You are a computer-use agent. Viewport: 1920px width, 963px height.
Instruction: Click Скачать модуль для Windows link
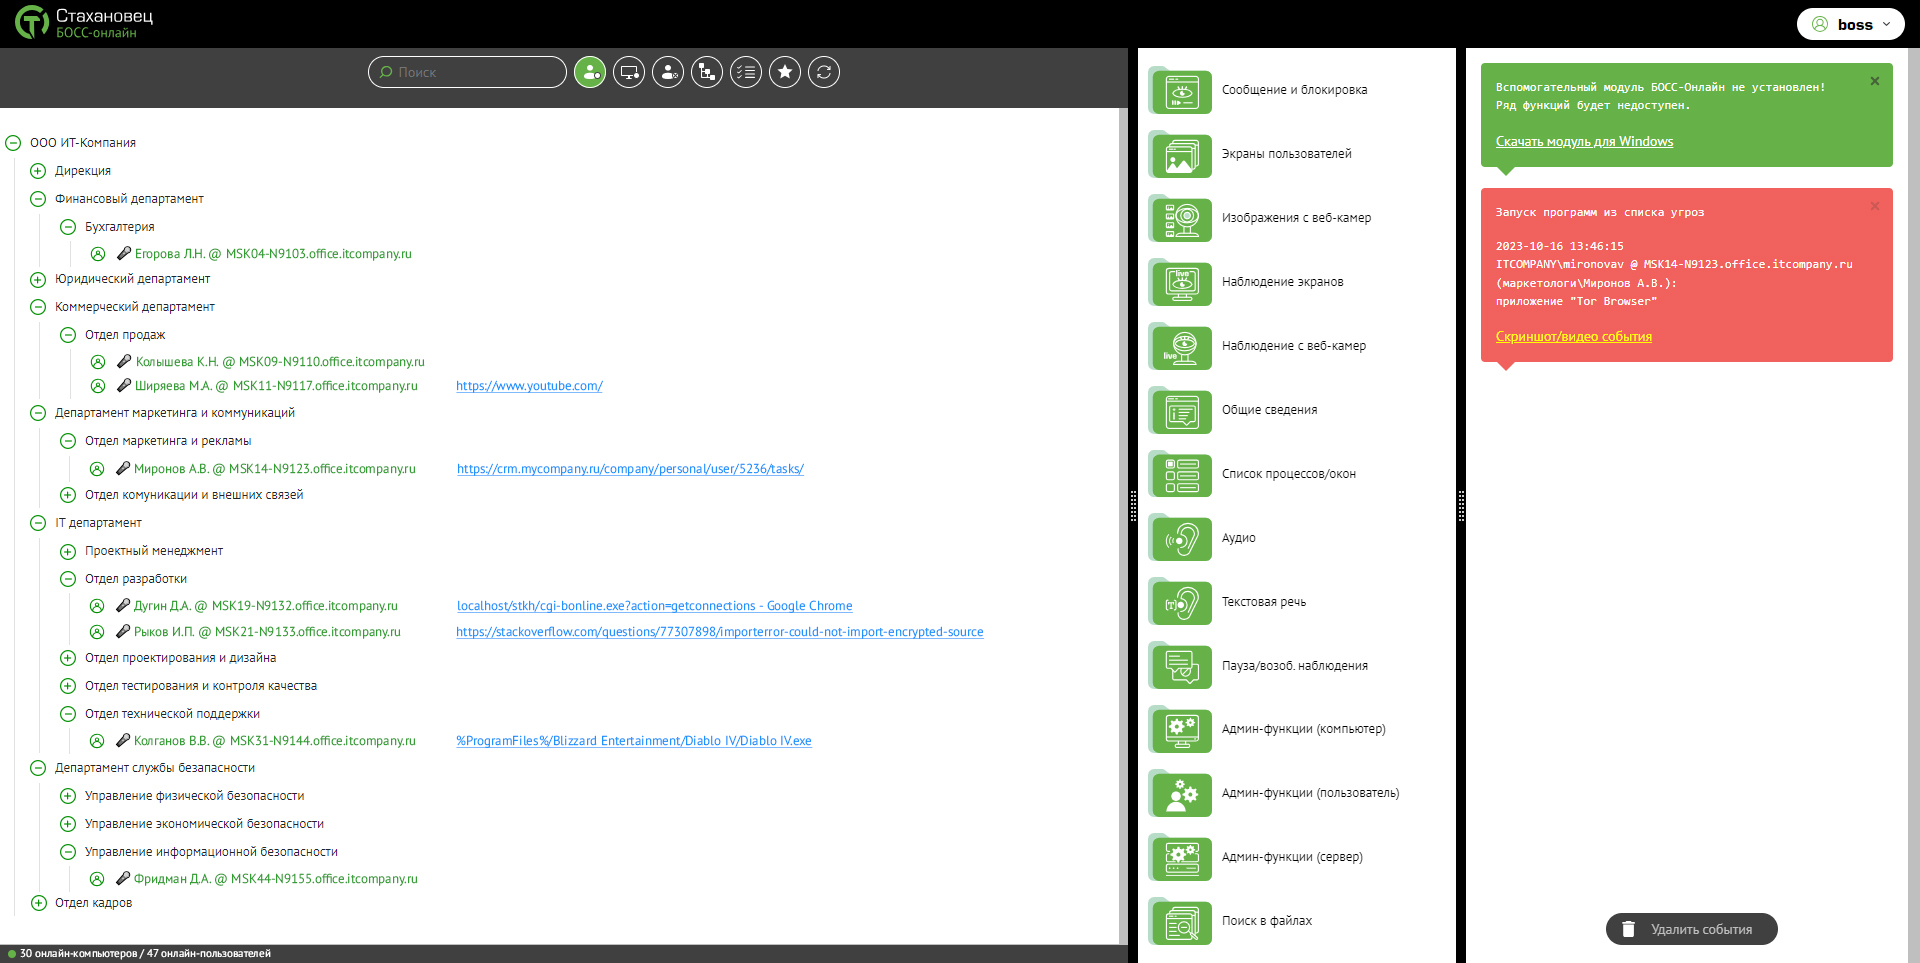pos(1584,142)
